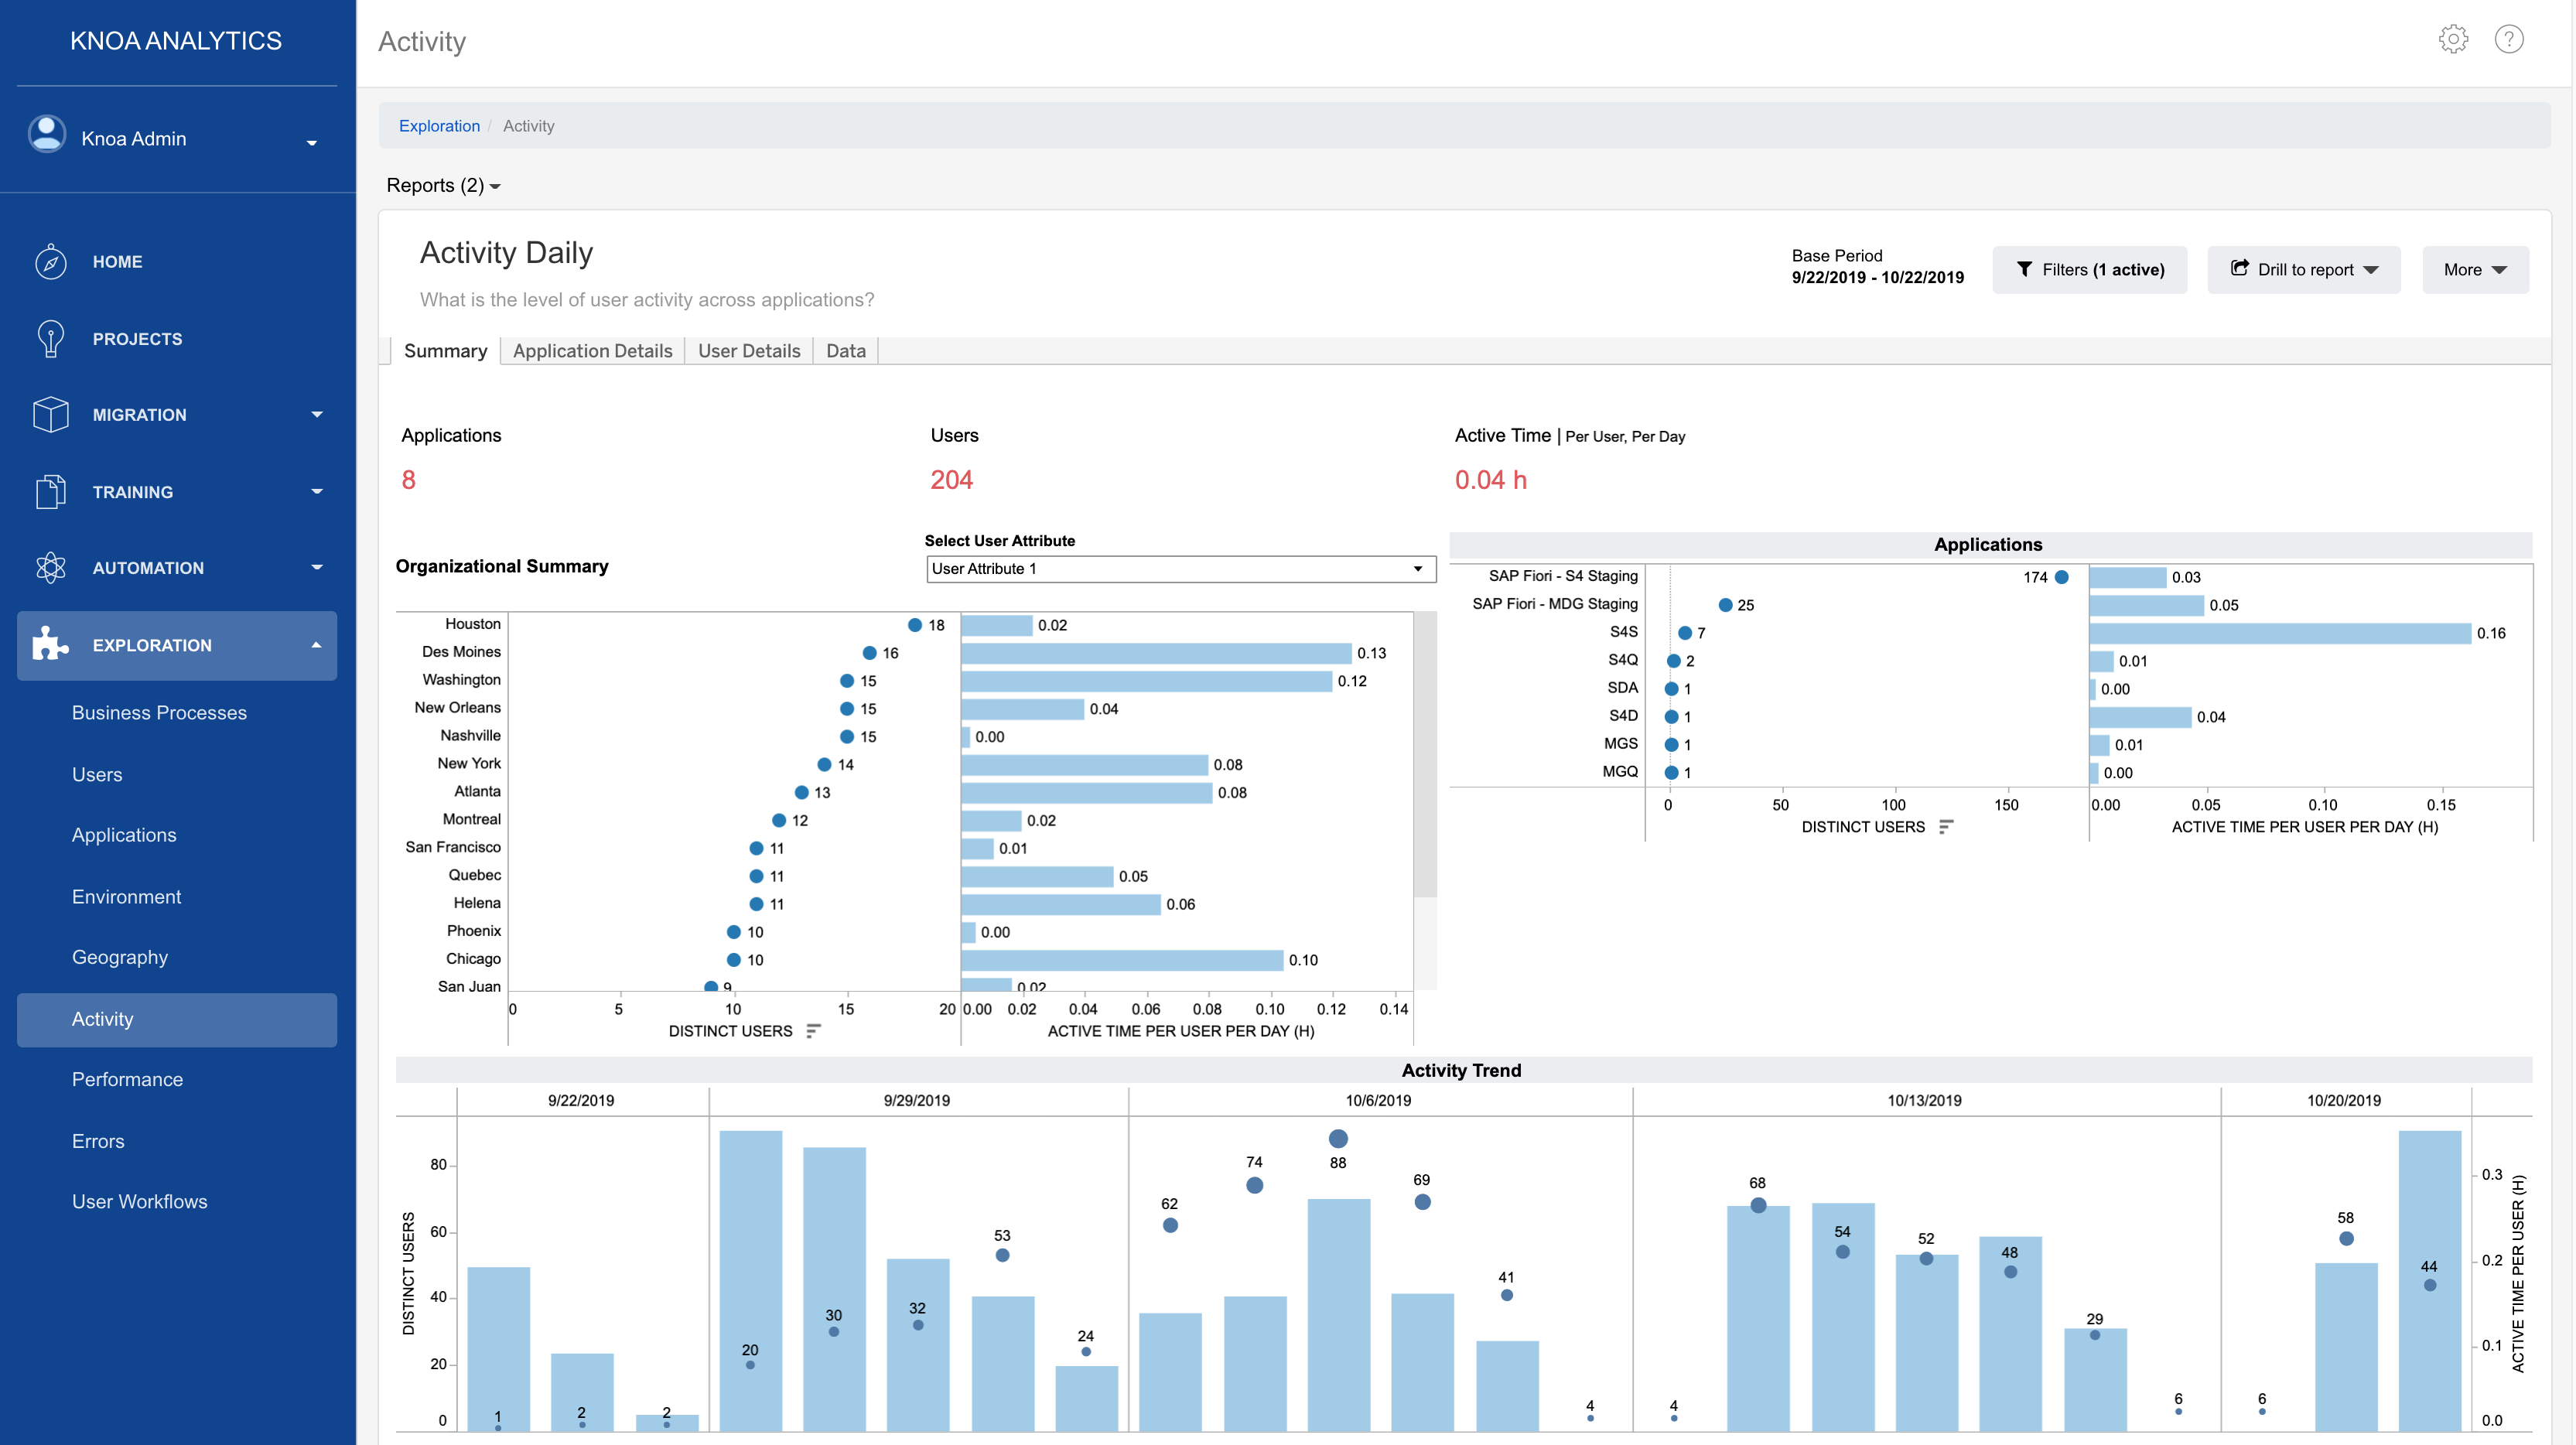Click the 10/13/2019 week header
Screen dimensions: 2576x1445
(1924, 1100)
